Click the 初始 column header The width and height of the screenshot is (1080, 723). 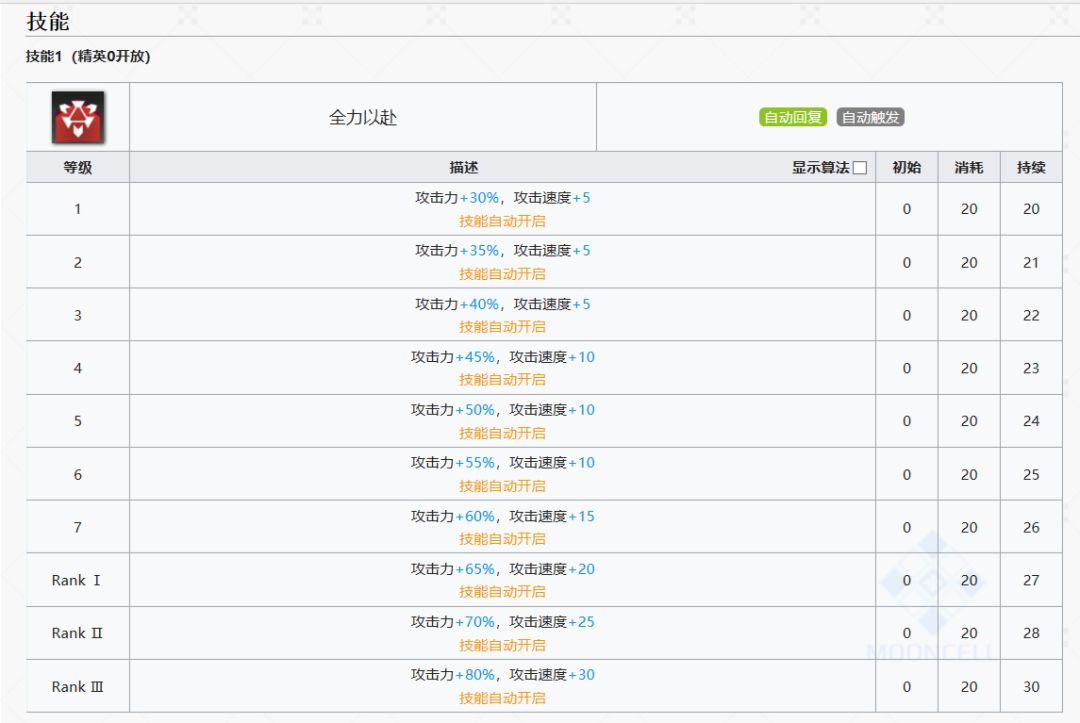click(907, 168)
